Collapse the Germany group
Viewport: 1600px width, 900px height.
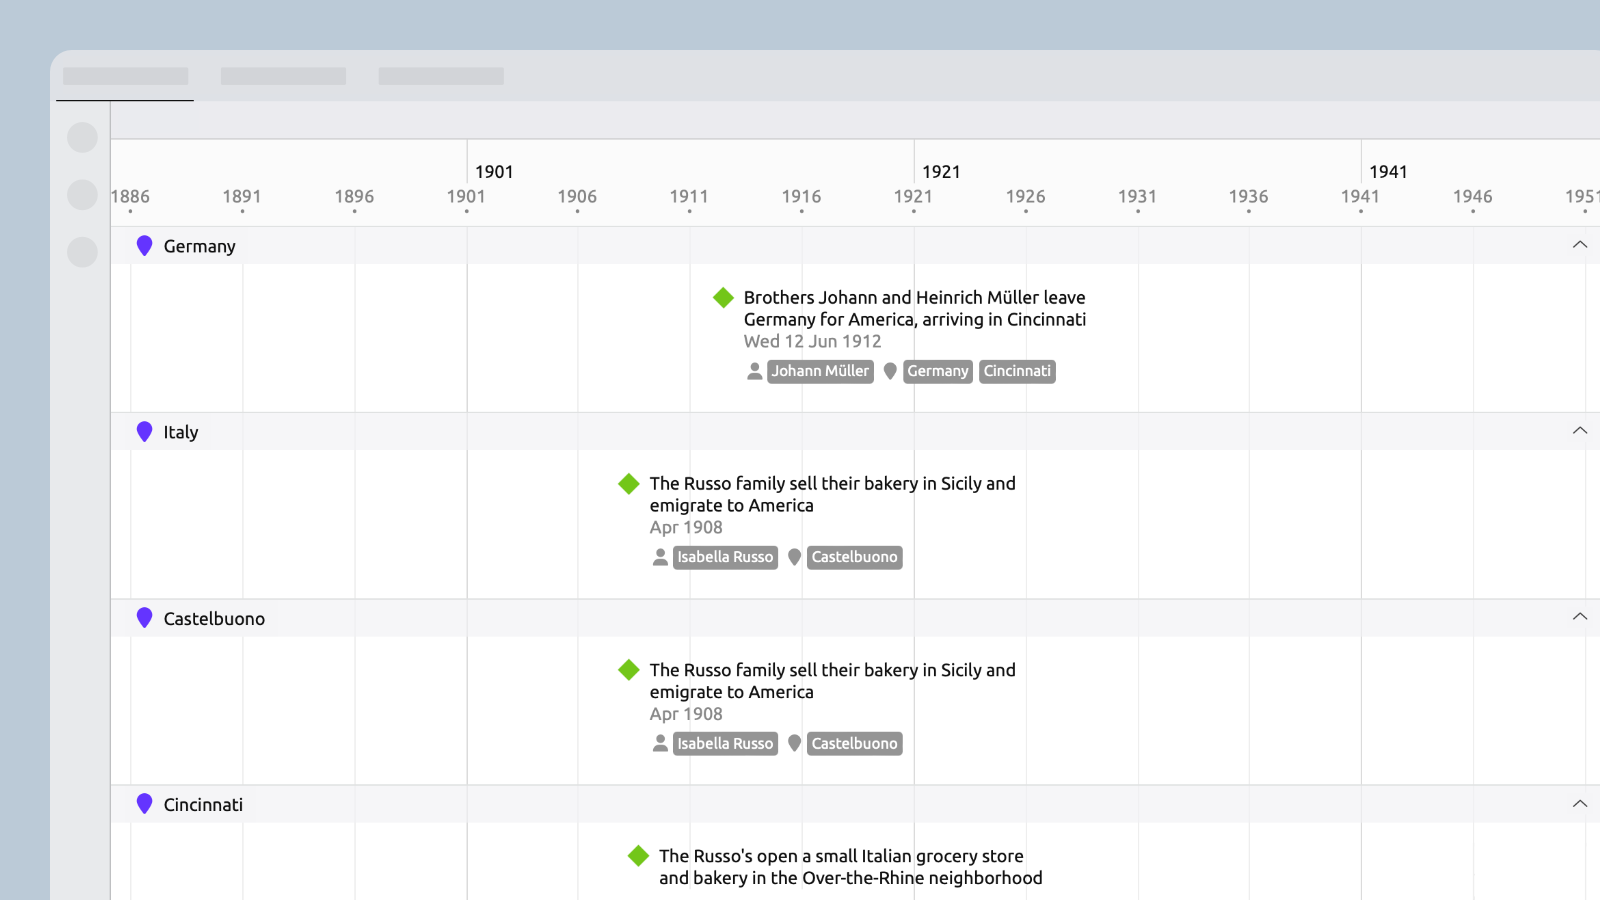(x=1580, y=245)
